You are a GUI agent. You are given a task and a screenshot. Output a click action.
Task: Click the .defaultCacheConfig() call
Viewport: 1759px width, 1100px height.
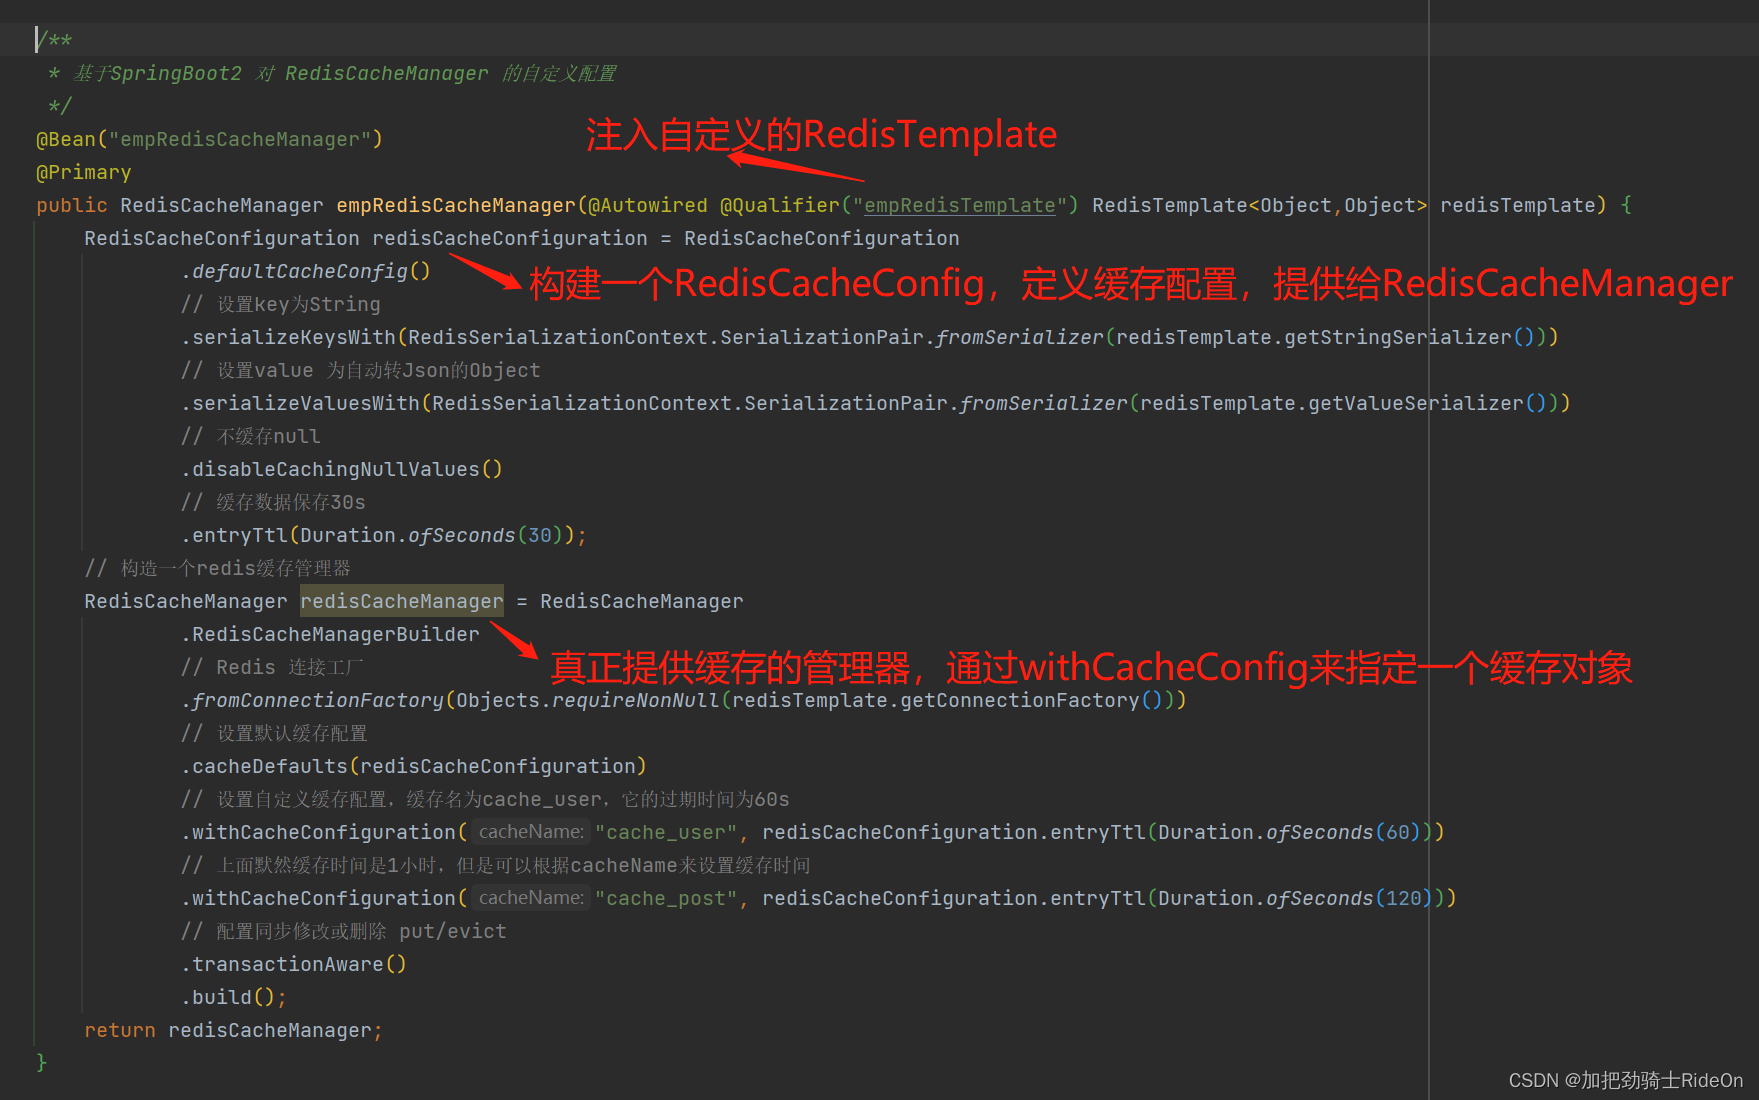[306, 271]
